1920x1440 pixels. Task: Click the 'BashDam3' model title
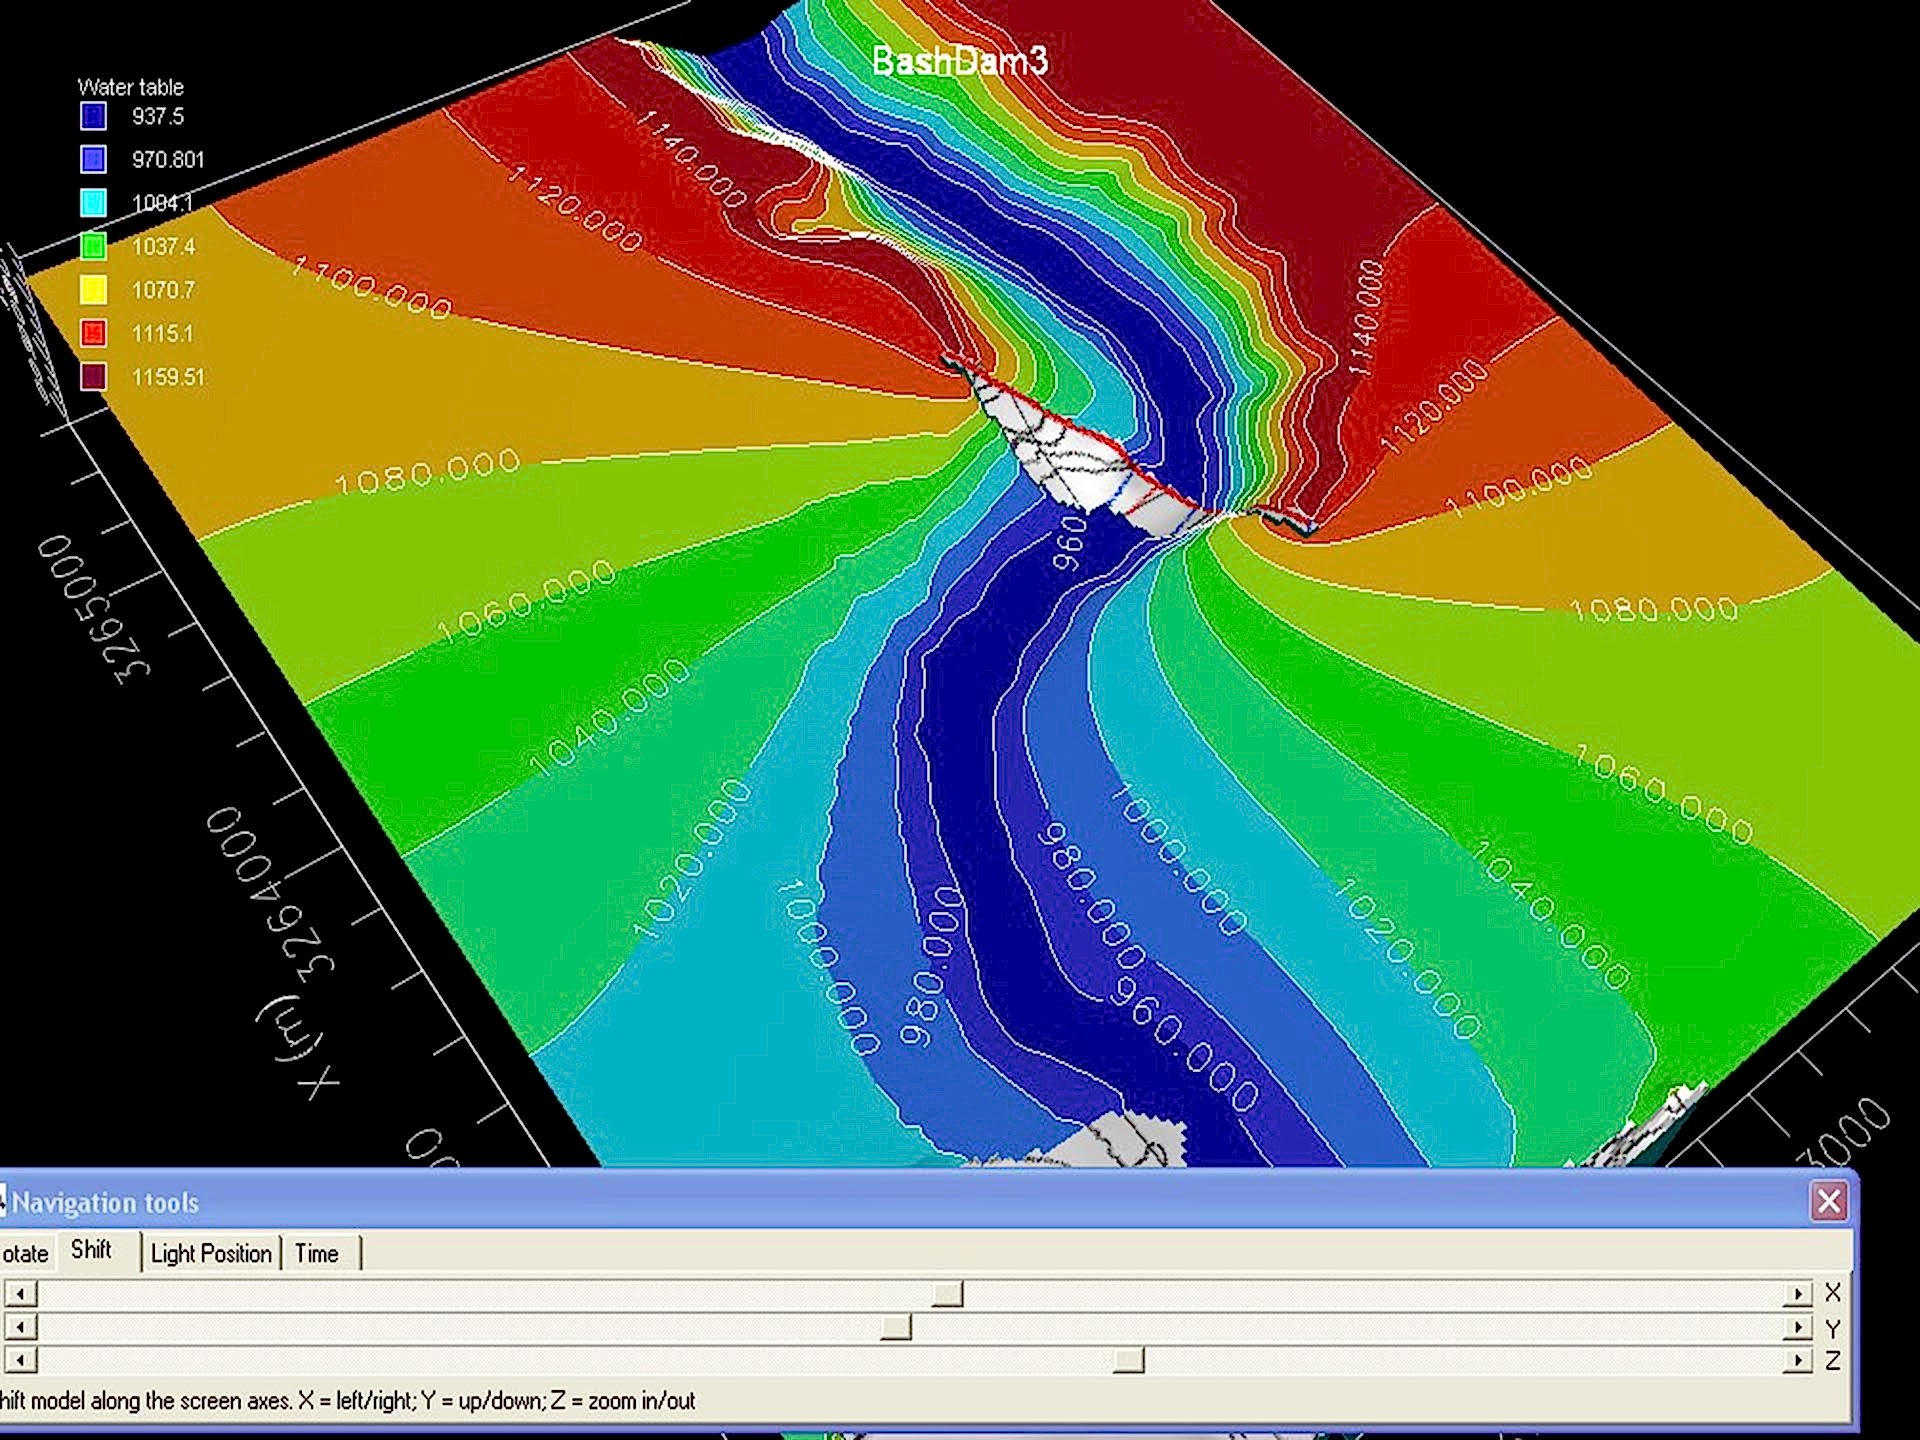click(960, 62)
